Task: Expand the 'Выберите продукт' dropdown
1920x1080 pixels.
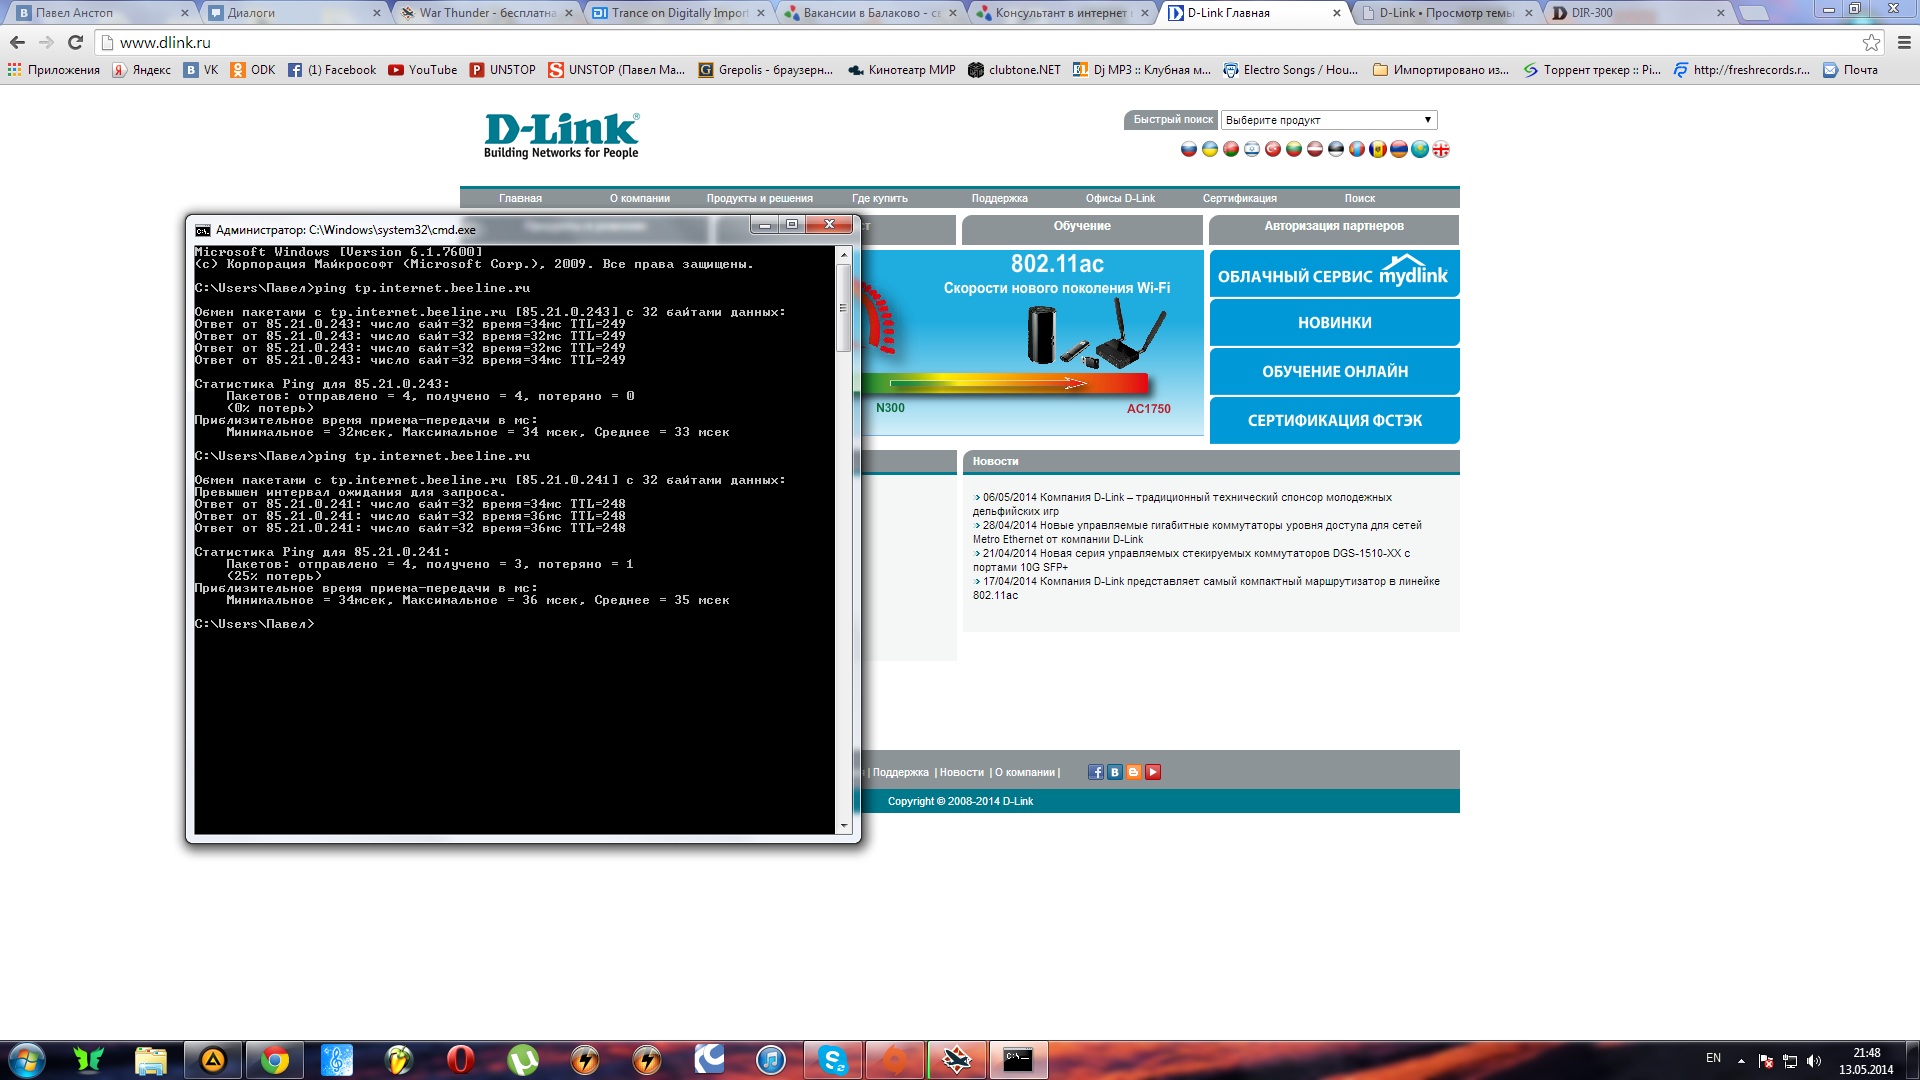Action: (x=1329, y=120)
